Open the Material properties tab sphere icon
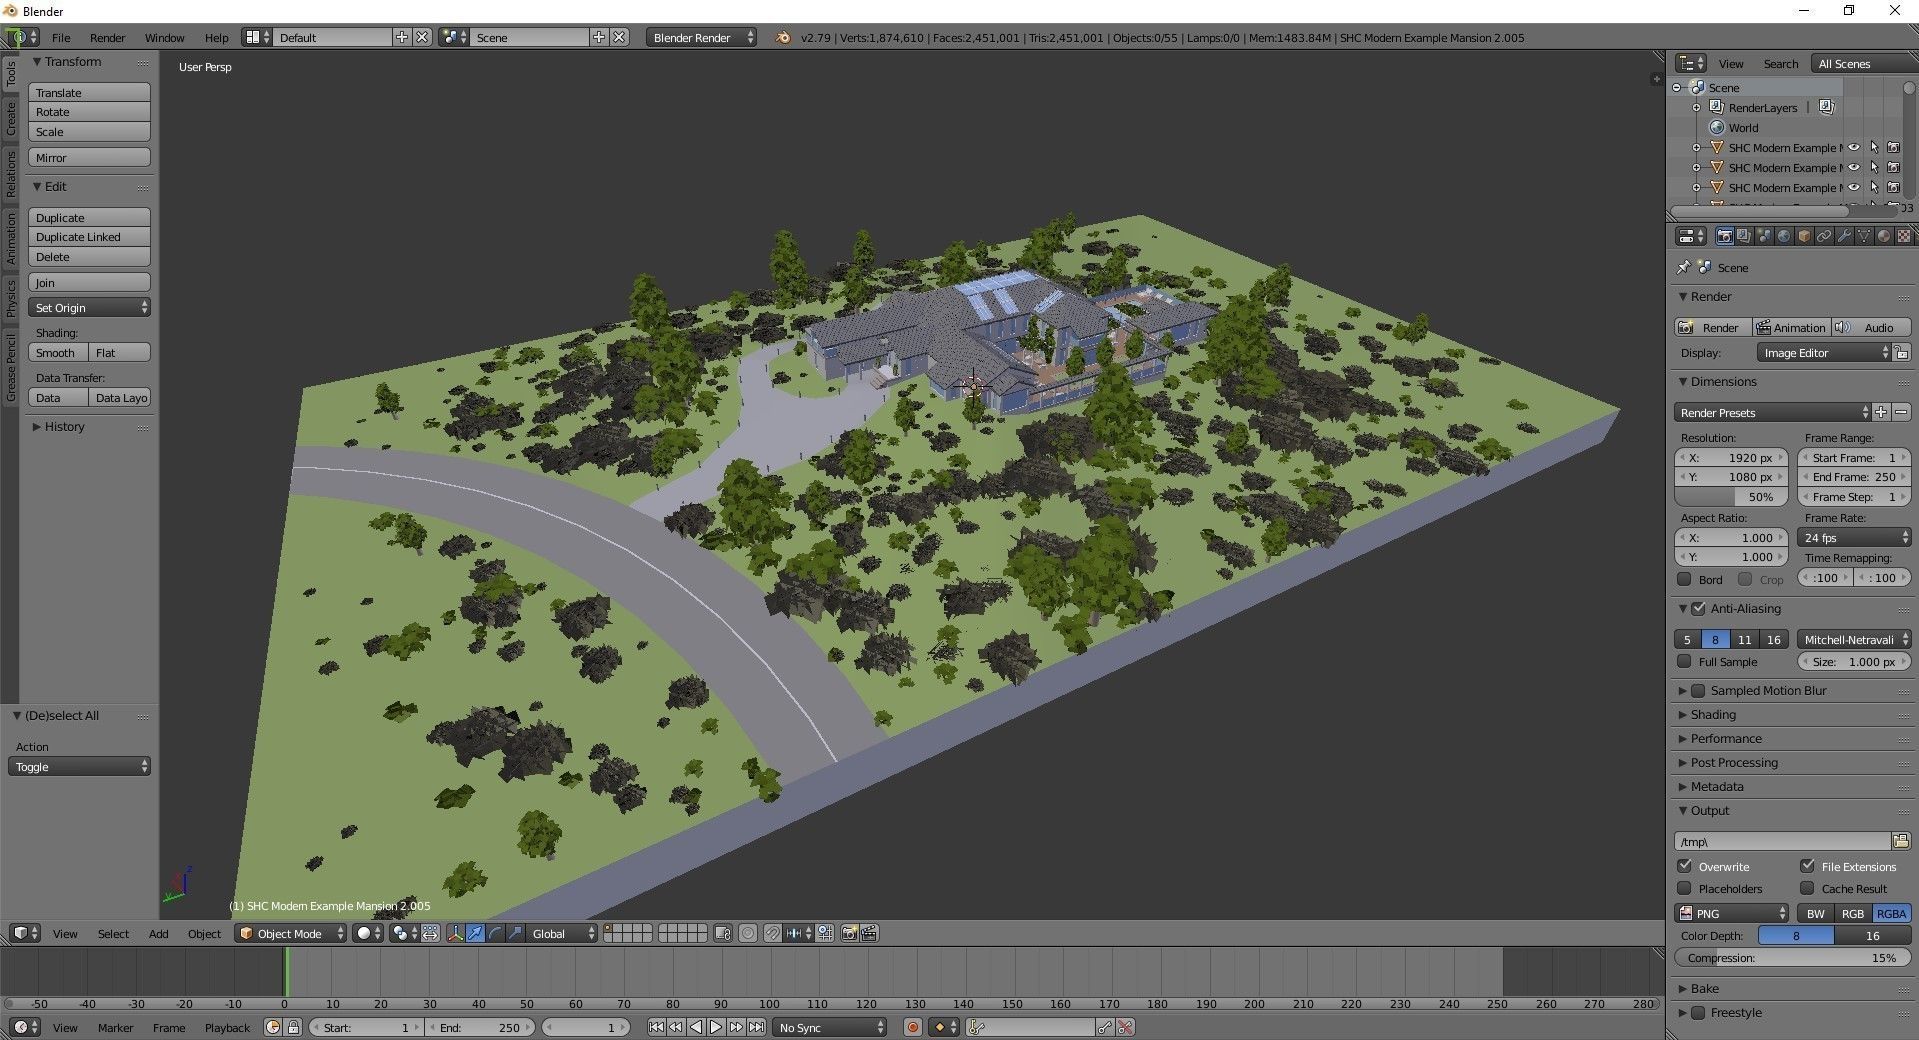Image resolution: width=1919 pixels, height=1040 pixels. 1884,236
